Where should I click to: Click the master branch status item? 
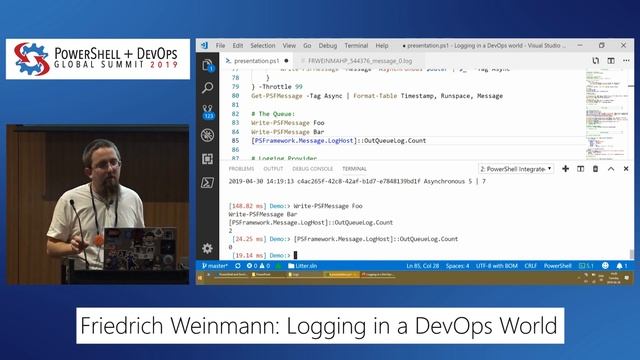click(x=215, y=266)
